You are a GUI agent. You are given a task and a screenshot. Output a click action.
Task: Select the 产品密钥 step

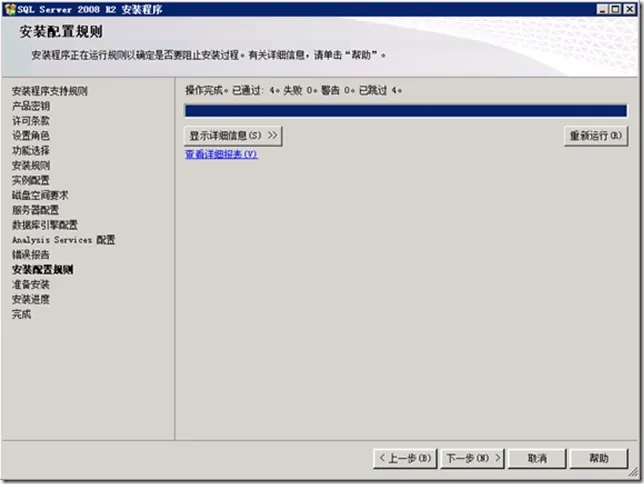31,106
